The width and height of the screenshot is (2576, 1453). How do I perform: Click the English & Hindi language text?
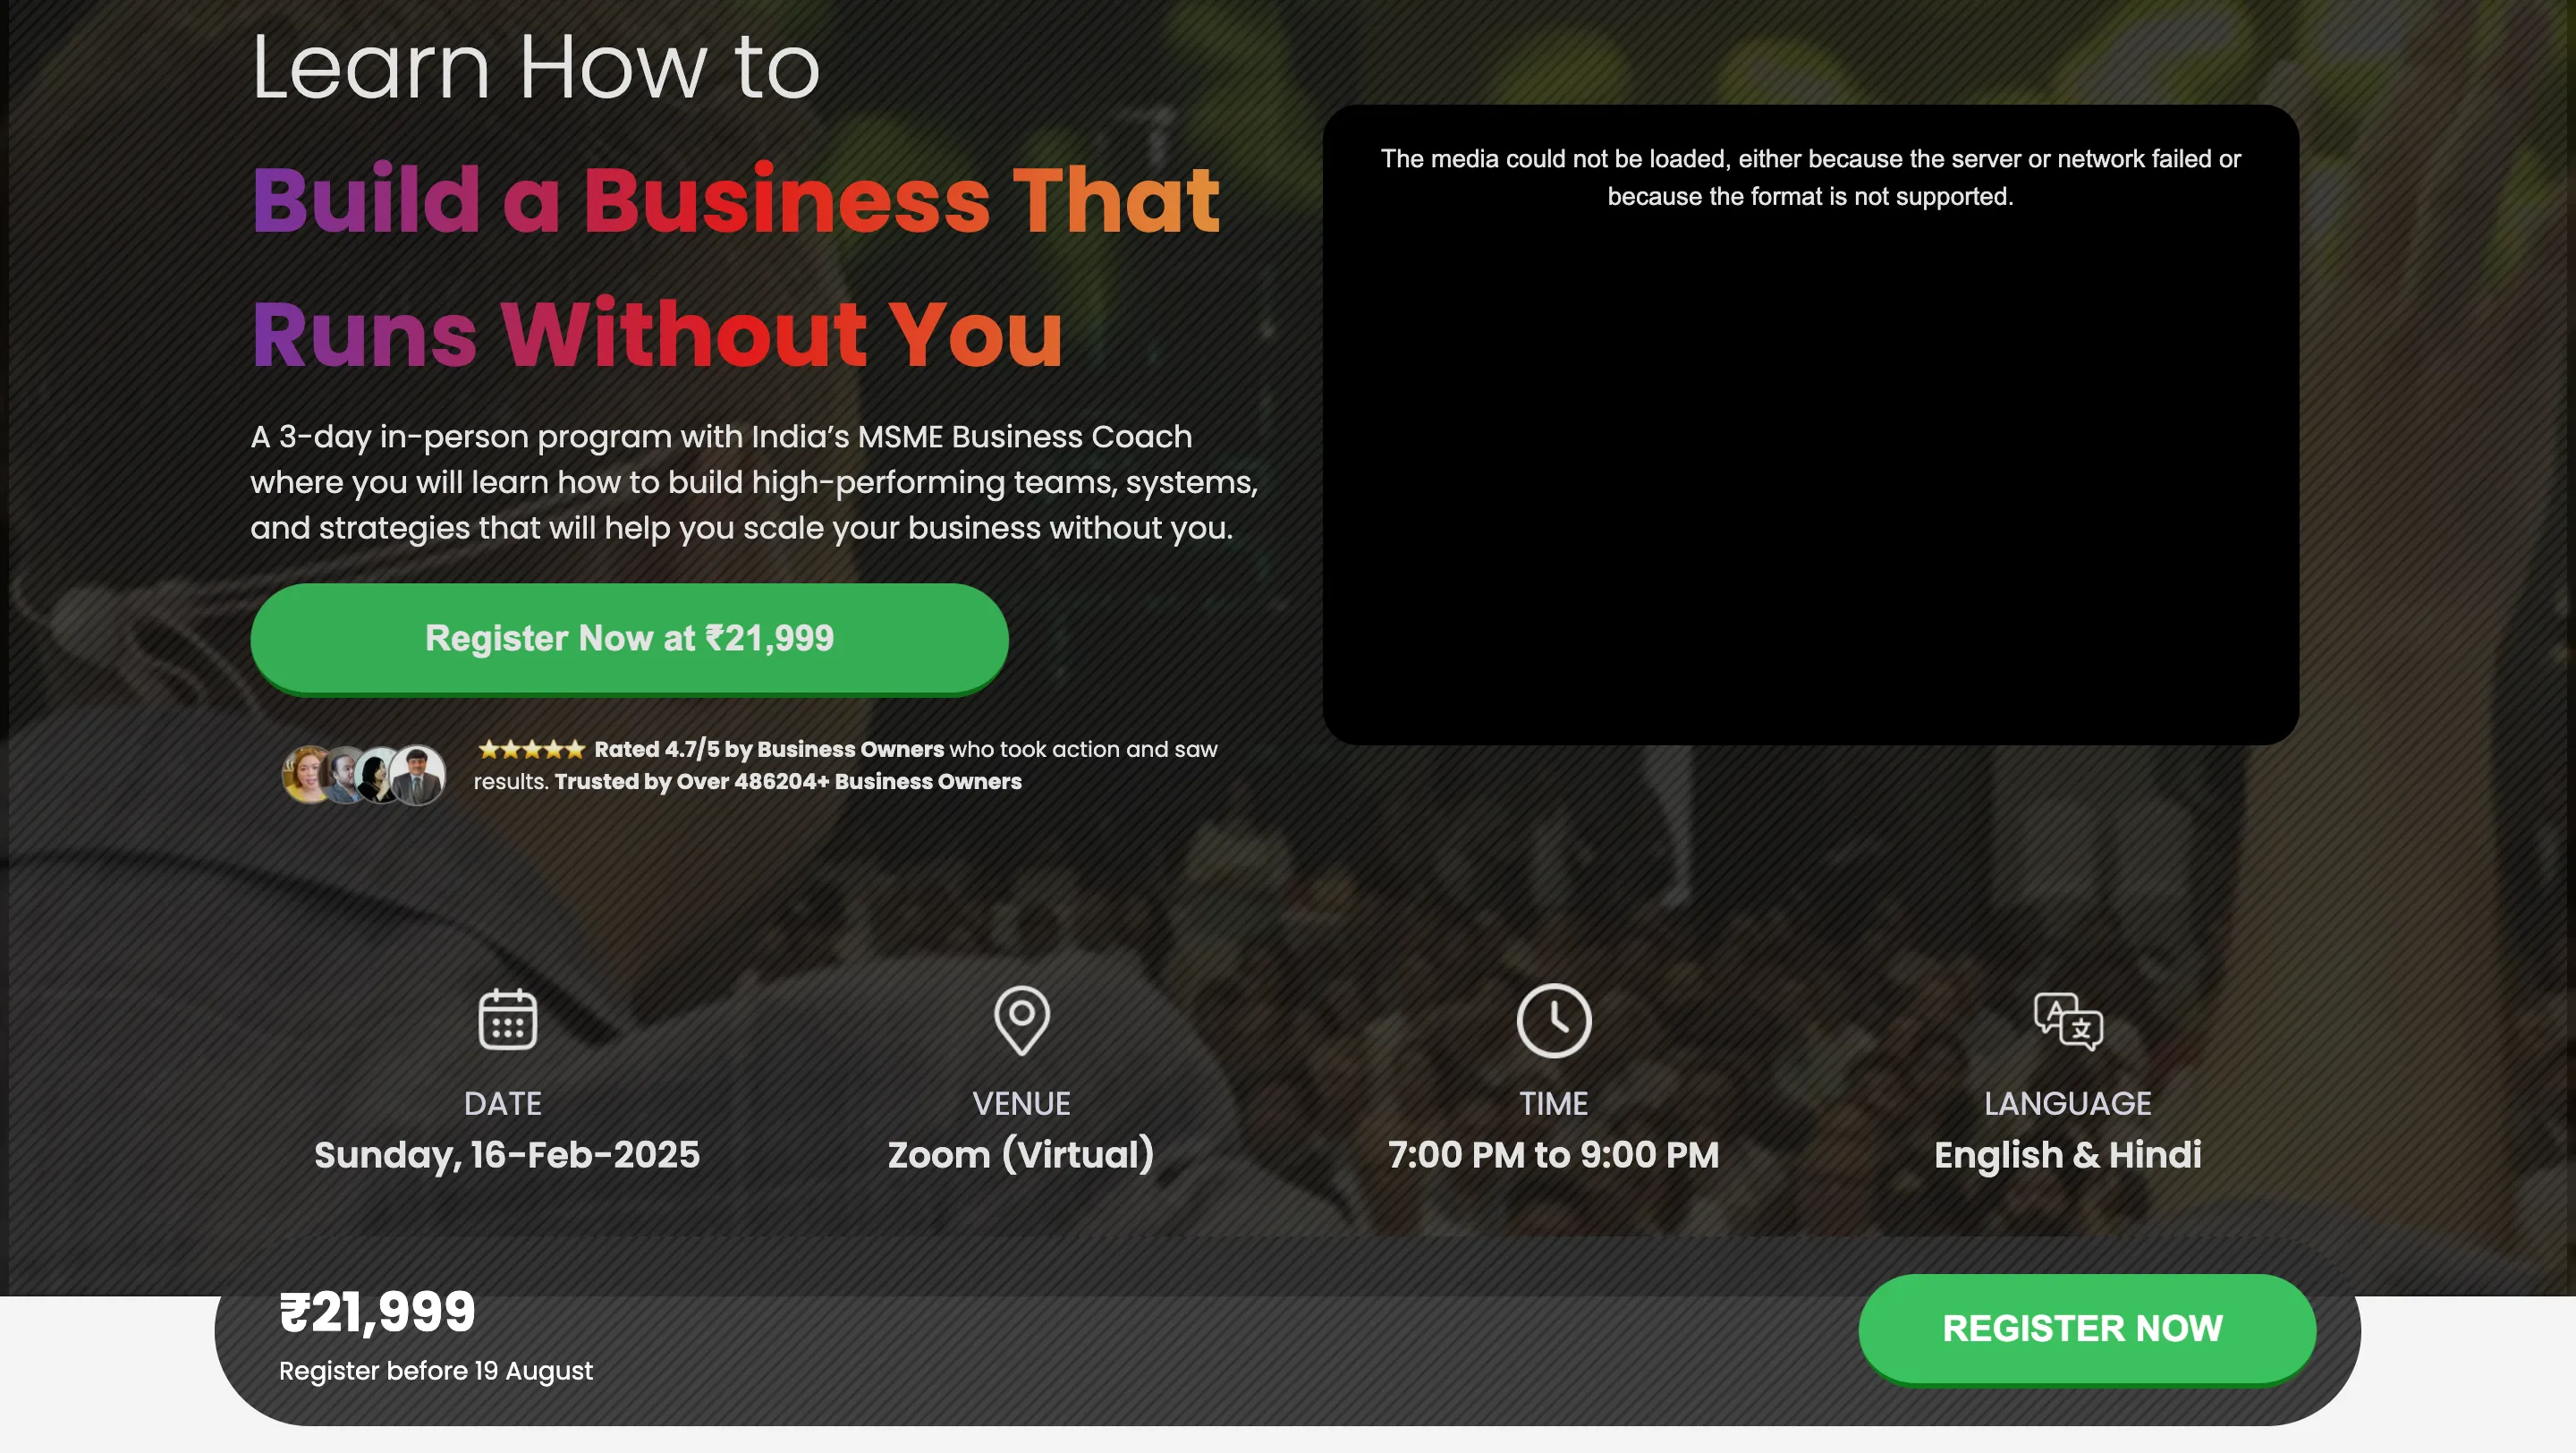pyautogui.click(x=2067, y=1155)
